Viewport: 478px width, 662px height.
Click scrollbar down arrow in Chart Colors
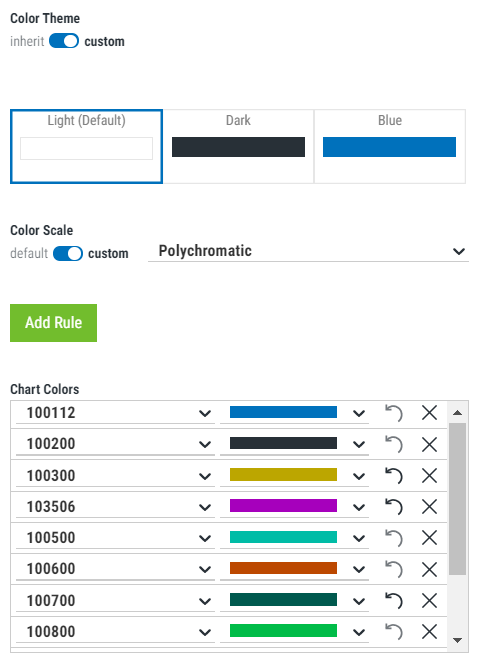click(x=457, y=640)
